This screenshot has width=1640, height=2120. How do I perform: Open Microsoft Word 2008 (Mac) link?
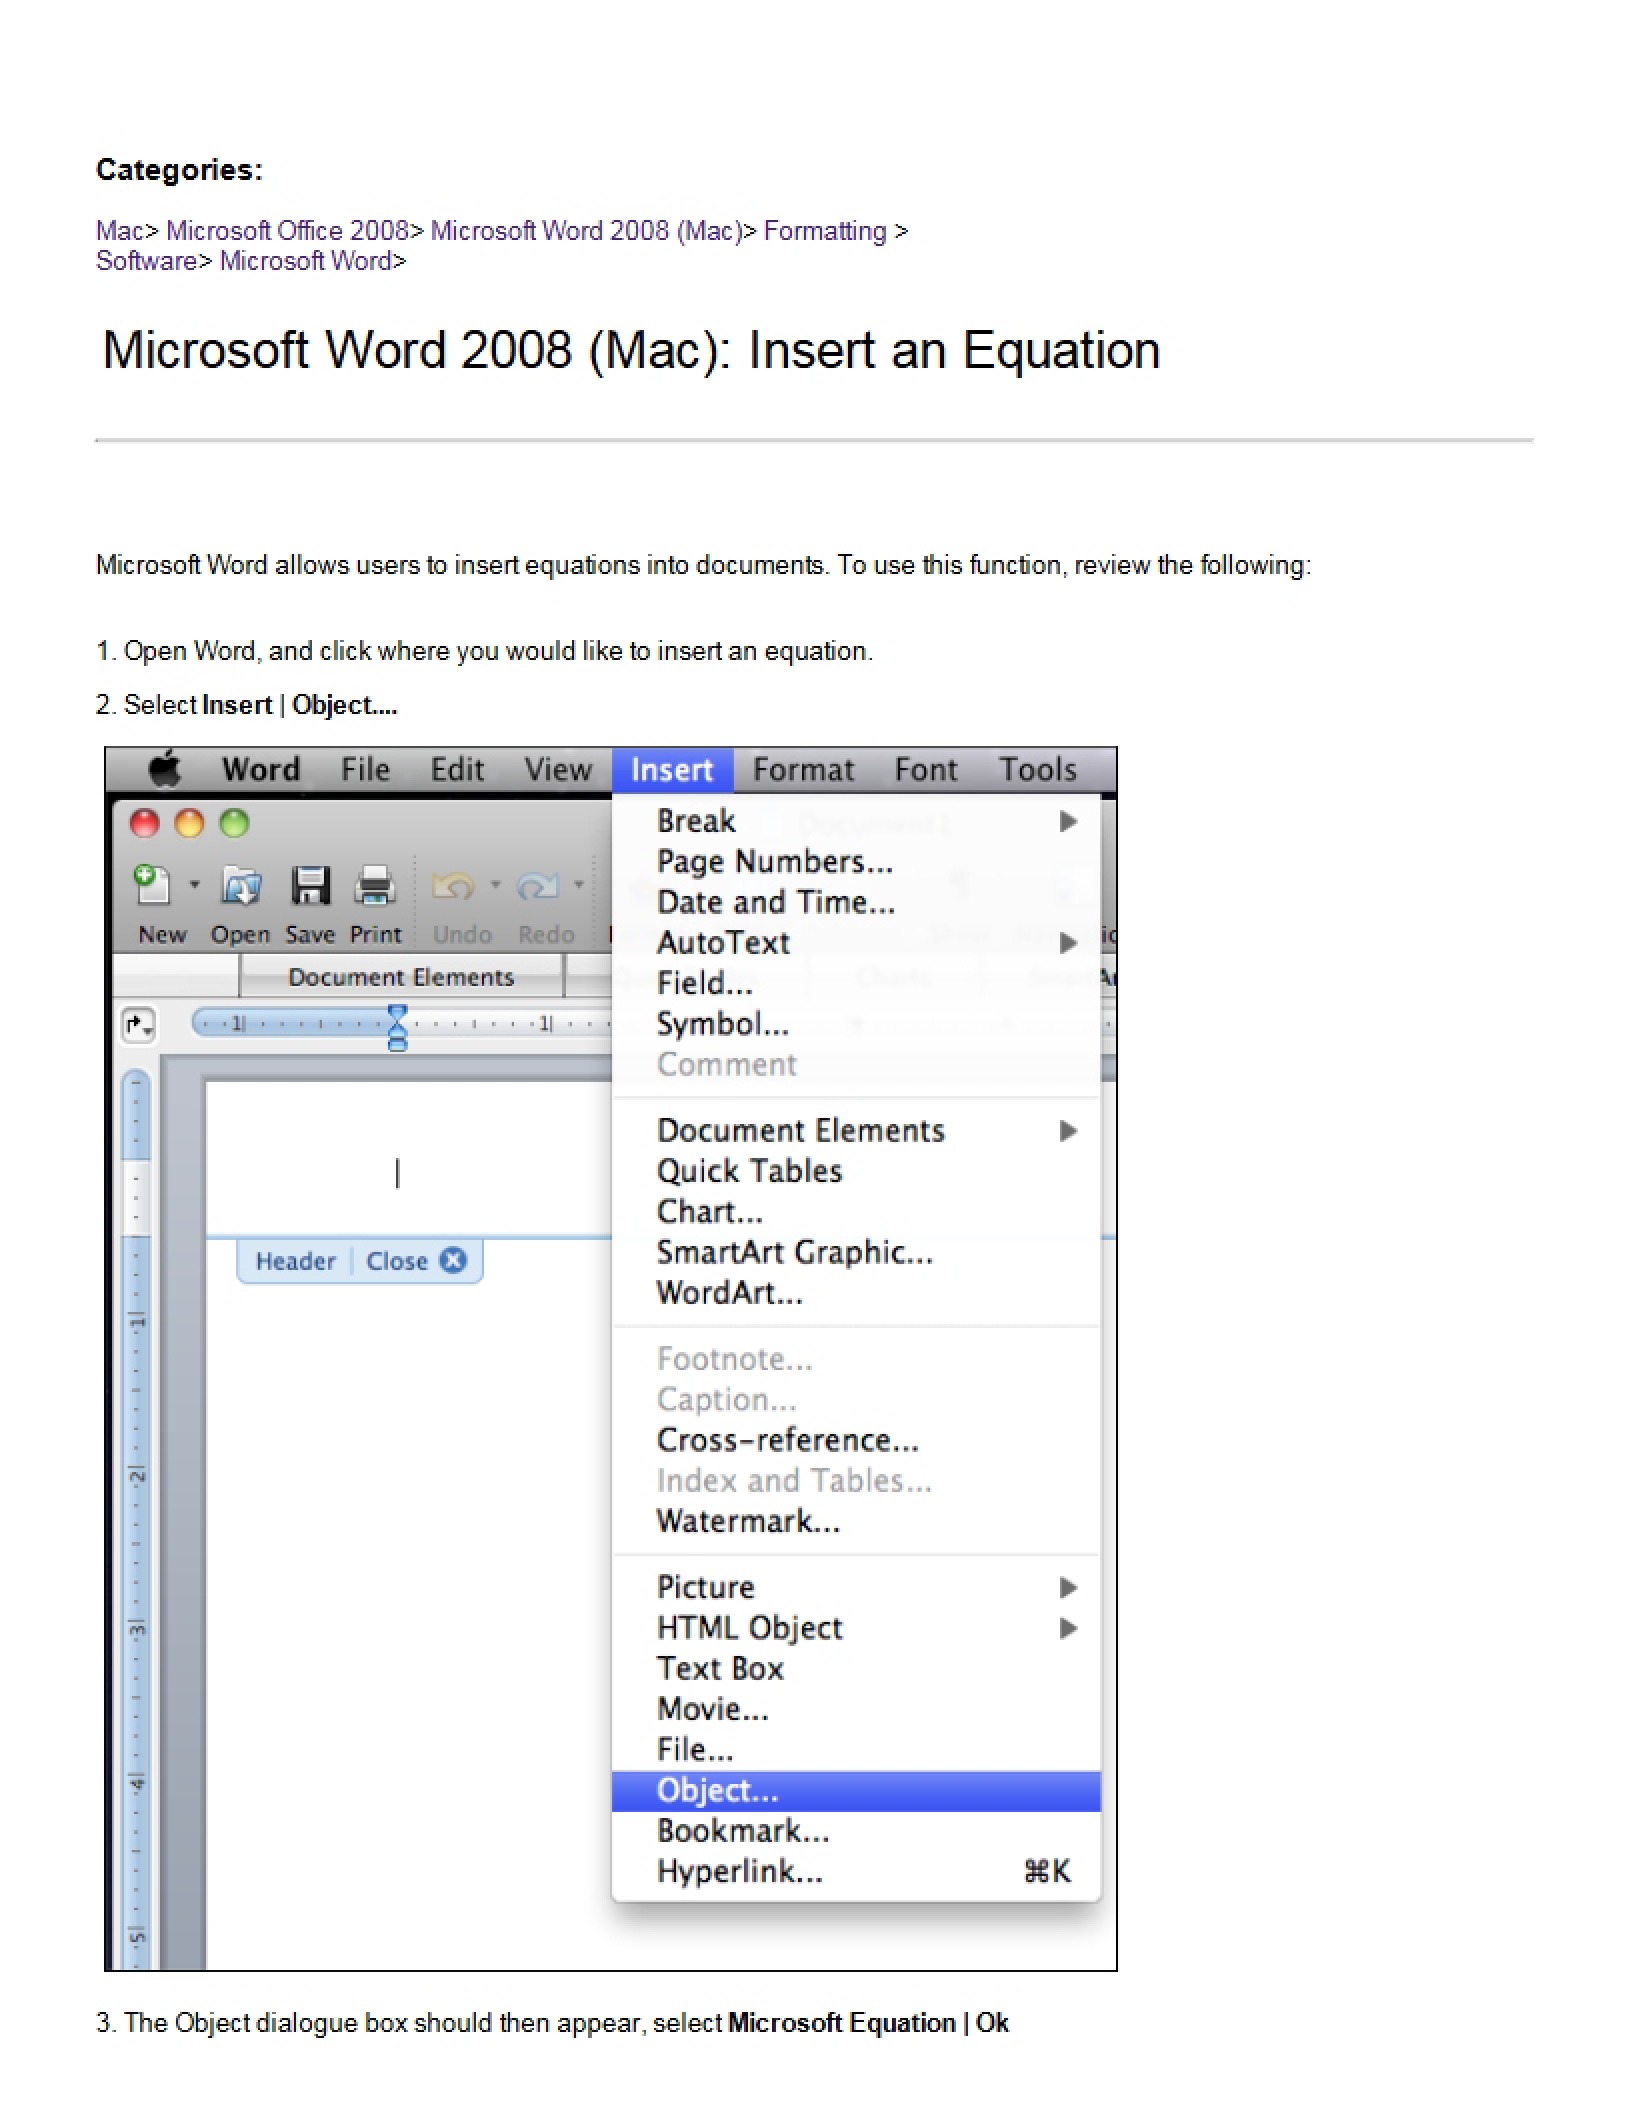(587, 231)
